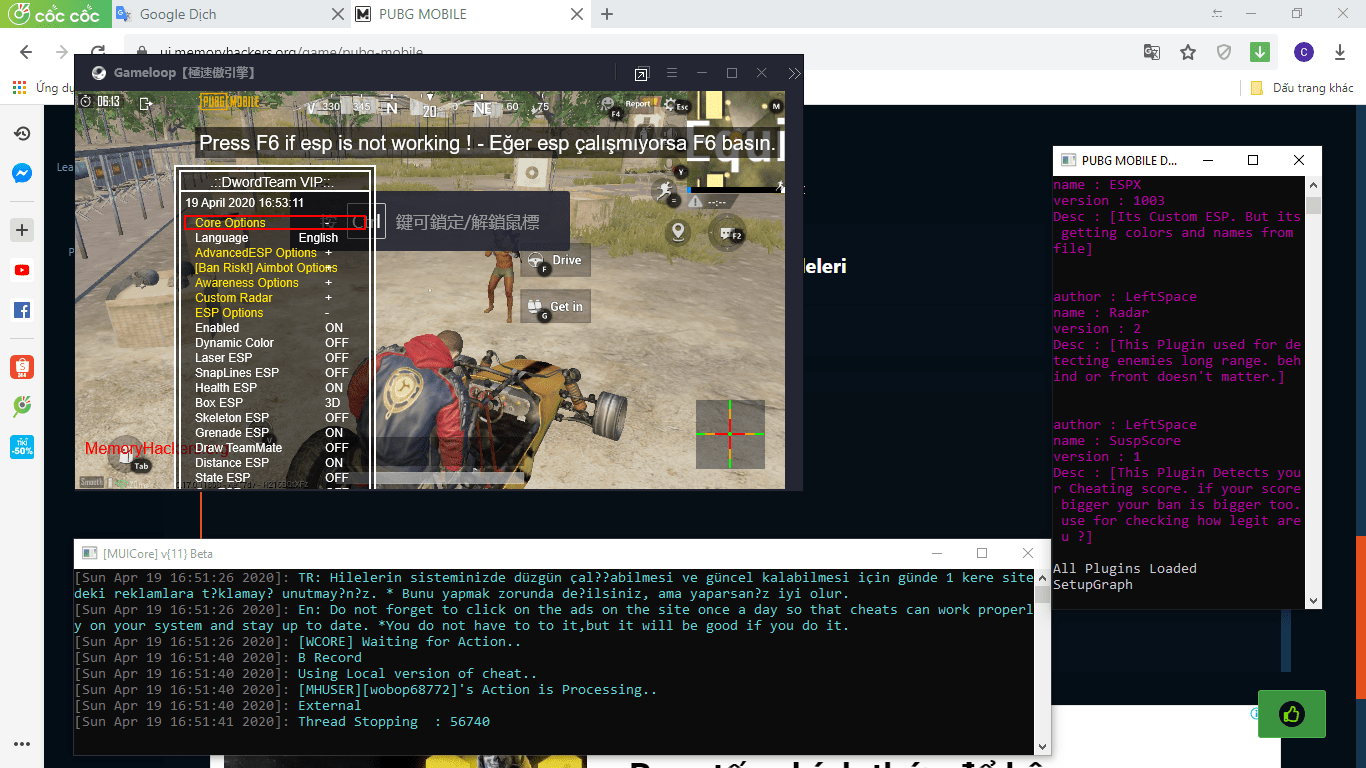Open the Tiki -50% sidebar icon

click(x=22, y=447)
